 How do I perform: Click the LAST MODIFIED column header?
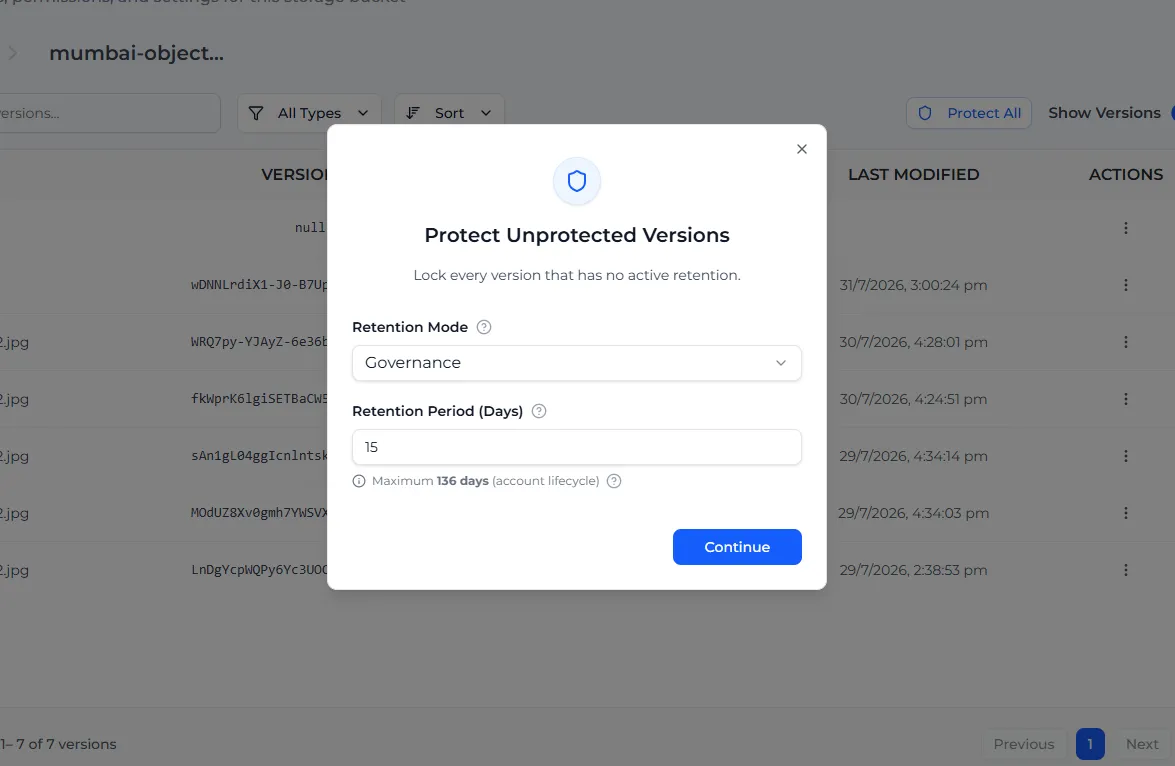(x=913, y=175)
